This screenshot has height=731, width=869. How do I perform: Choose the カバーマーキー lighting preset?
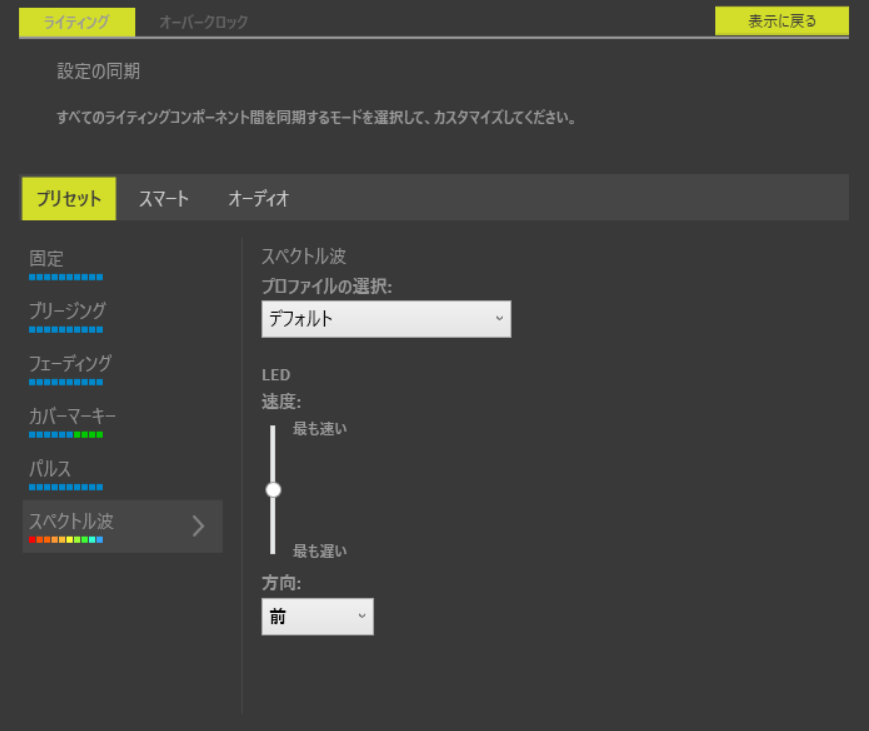tap(122, 422)
